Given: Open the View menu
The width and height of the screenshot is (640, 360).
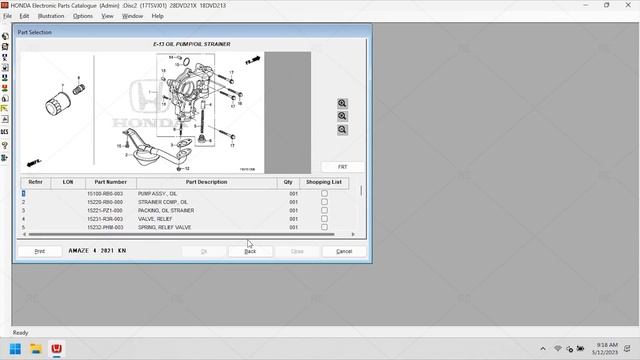Looking at the screenshot, I should coord(107,16).
